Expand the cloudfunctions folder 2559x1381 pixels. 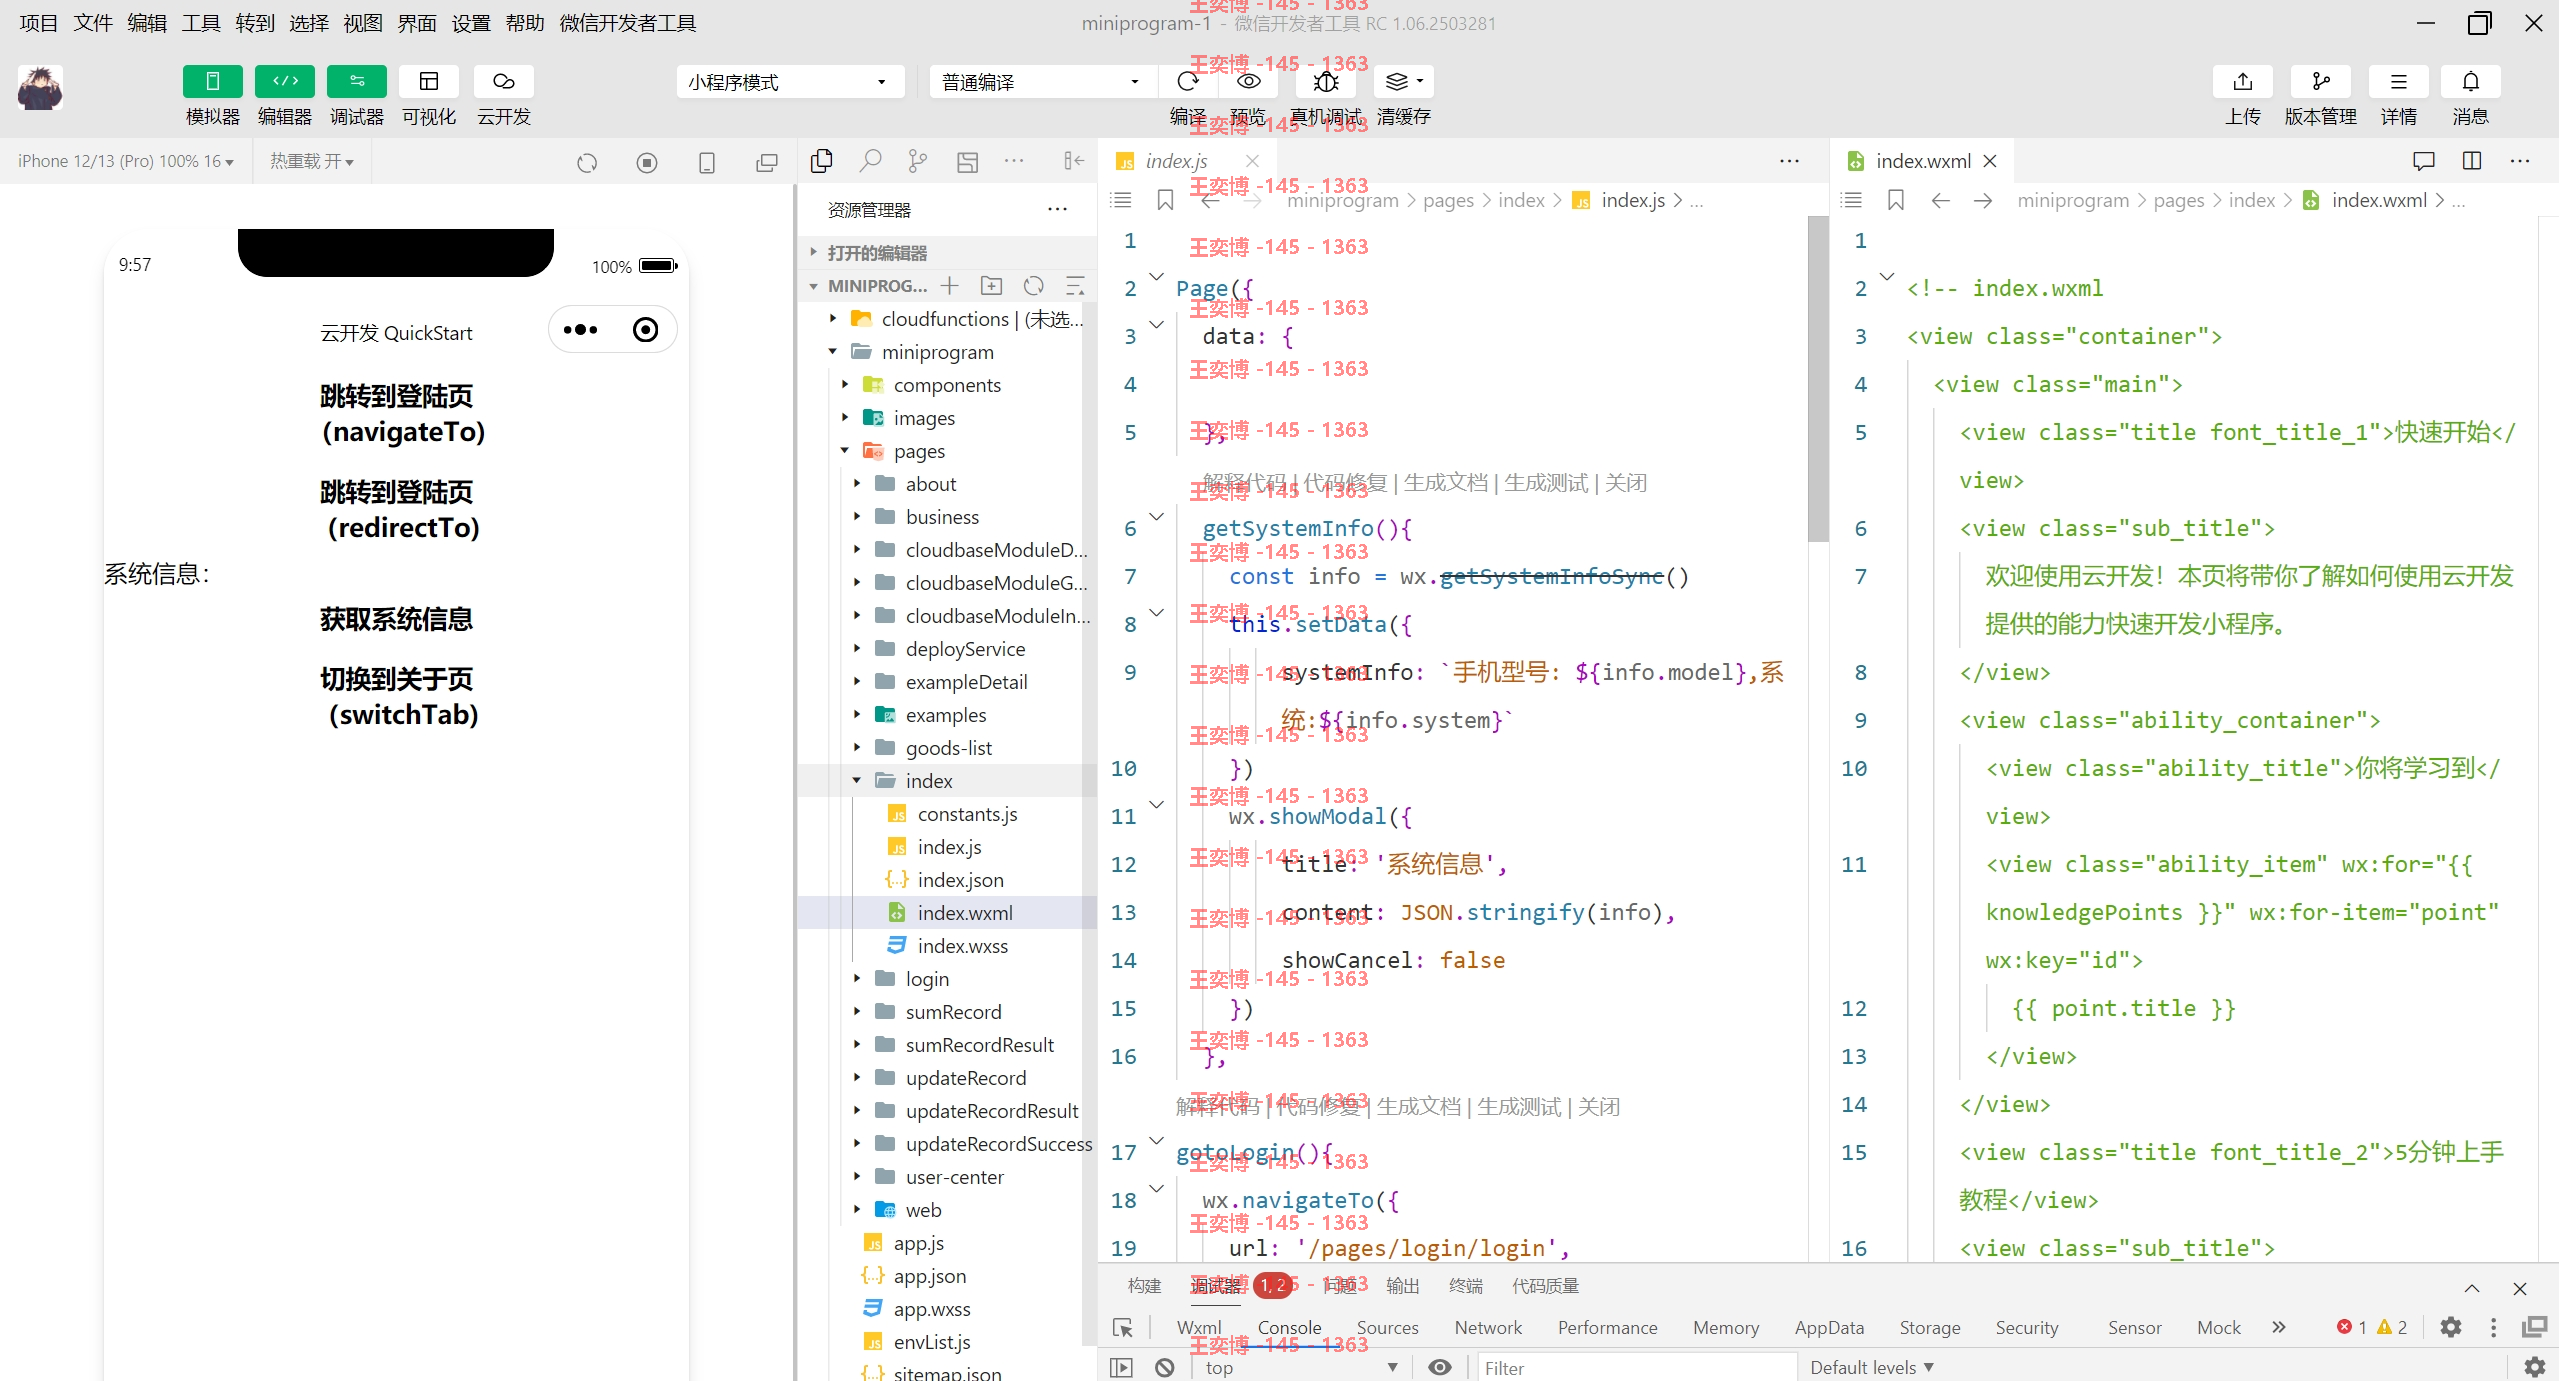point(948,319)
